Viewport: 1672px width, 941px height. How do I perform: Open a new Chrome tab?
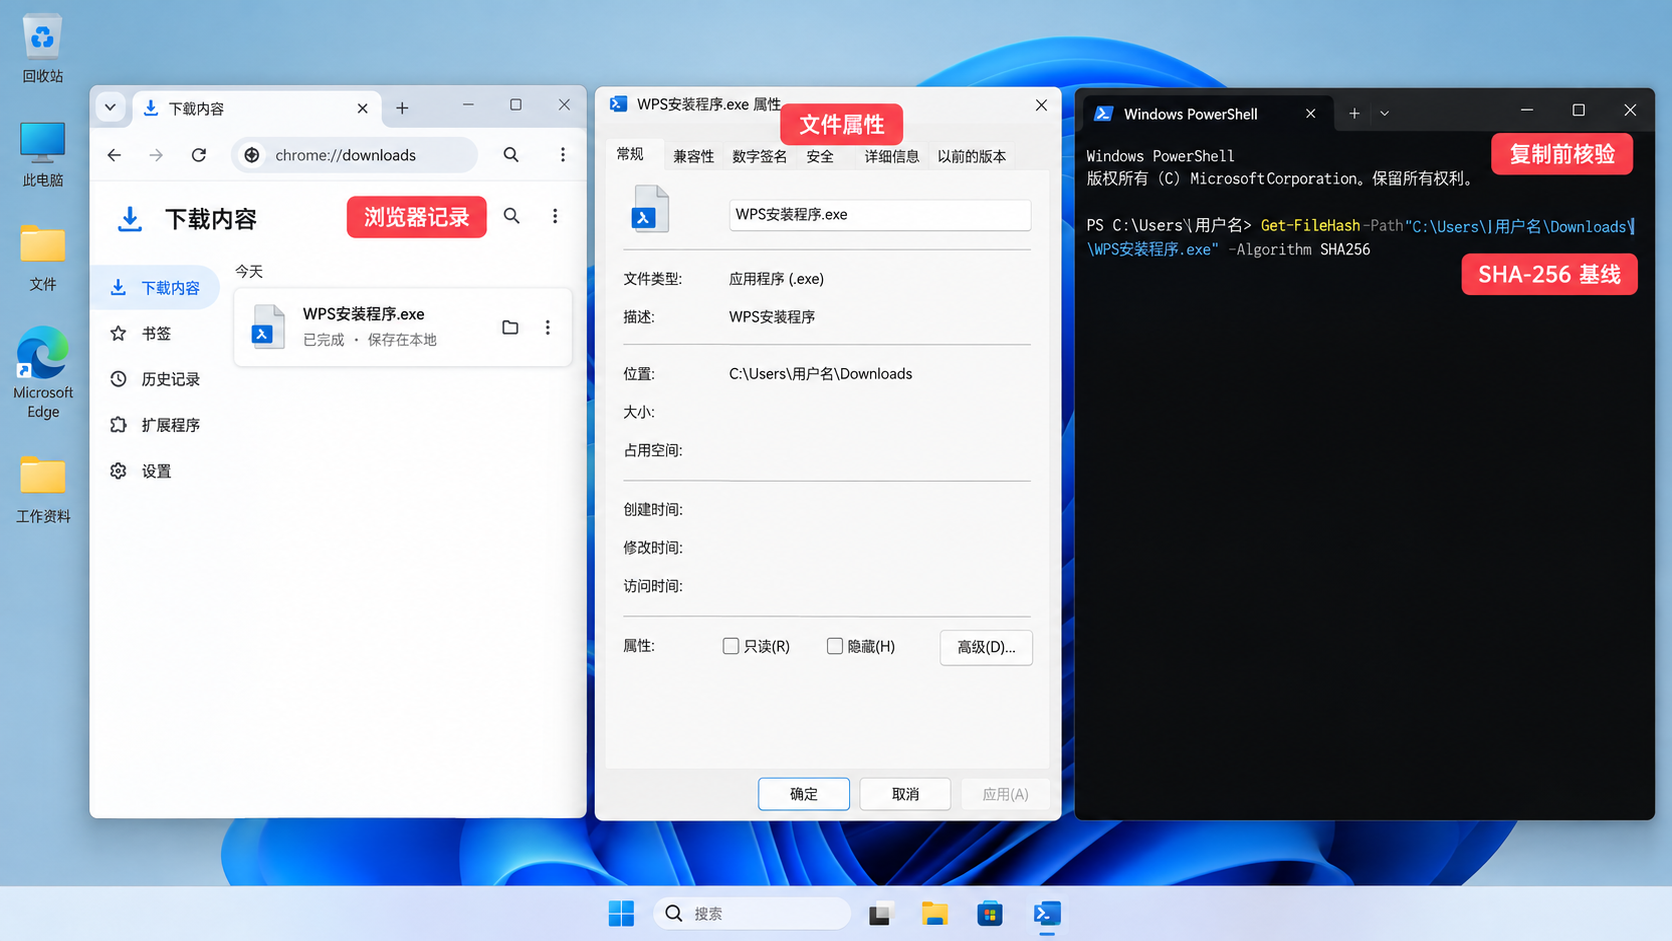tap(402, 108)
